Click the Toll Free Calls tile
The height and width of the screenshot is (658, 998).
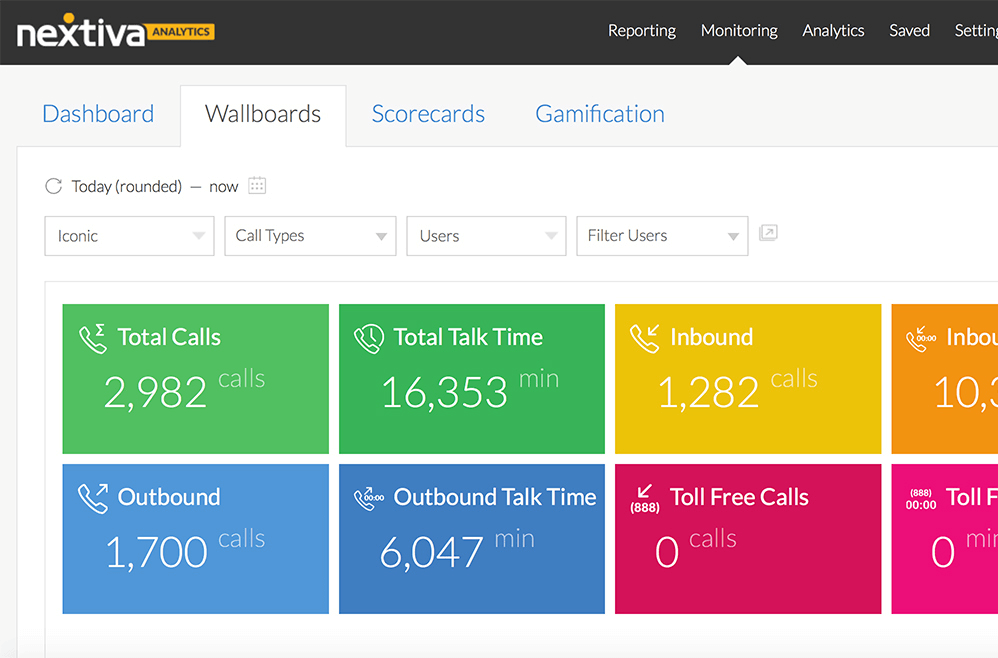[x=747, y=539]
